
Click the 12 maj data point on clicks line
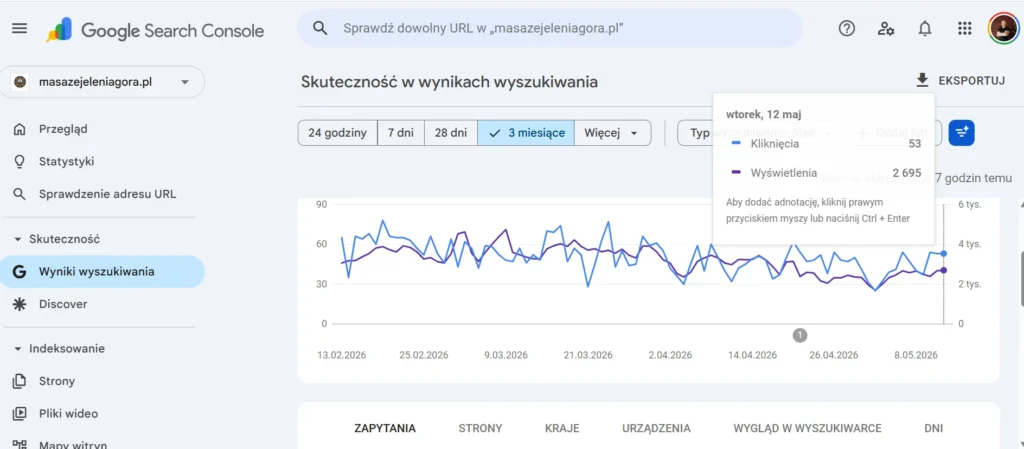[944, 253]
